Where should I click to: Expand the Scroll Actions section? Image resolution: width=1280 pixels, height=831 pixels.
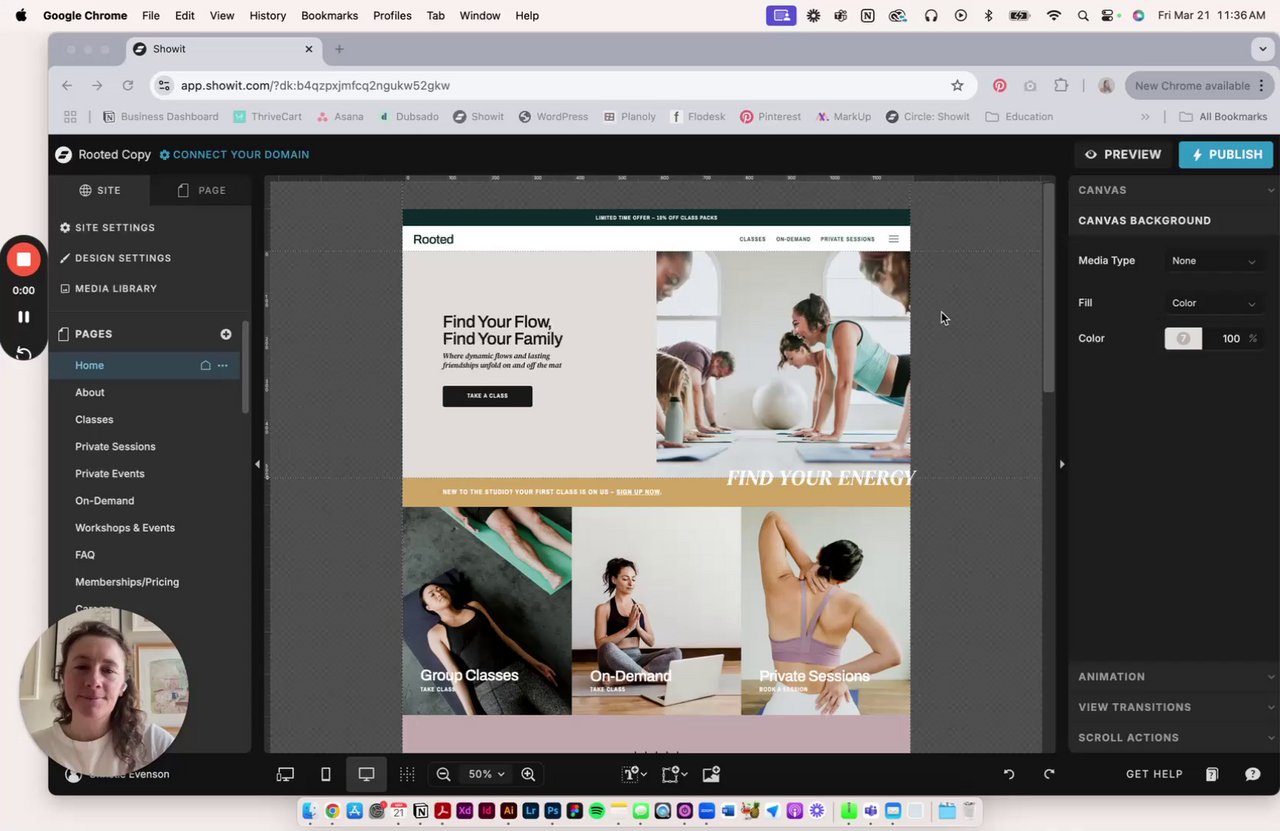1174,738
